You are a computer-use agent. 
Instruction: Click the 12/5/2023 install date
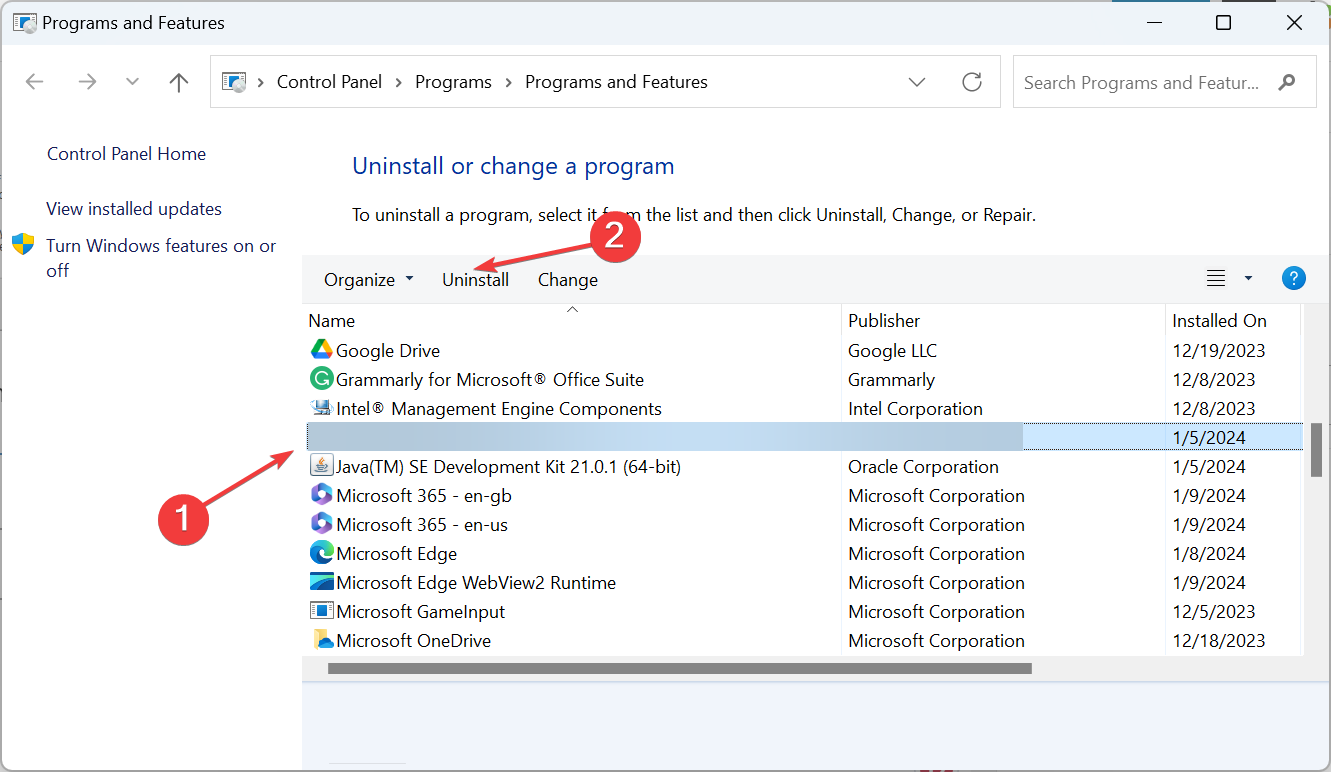click(1213, 612)
